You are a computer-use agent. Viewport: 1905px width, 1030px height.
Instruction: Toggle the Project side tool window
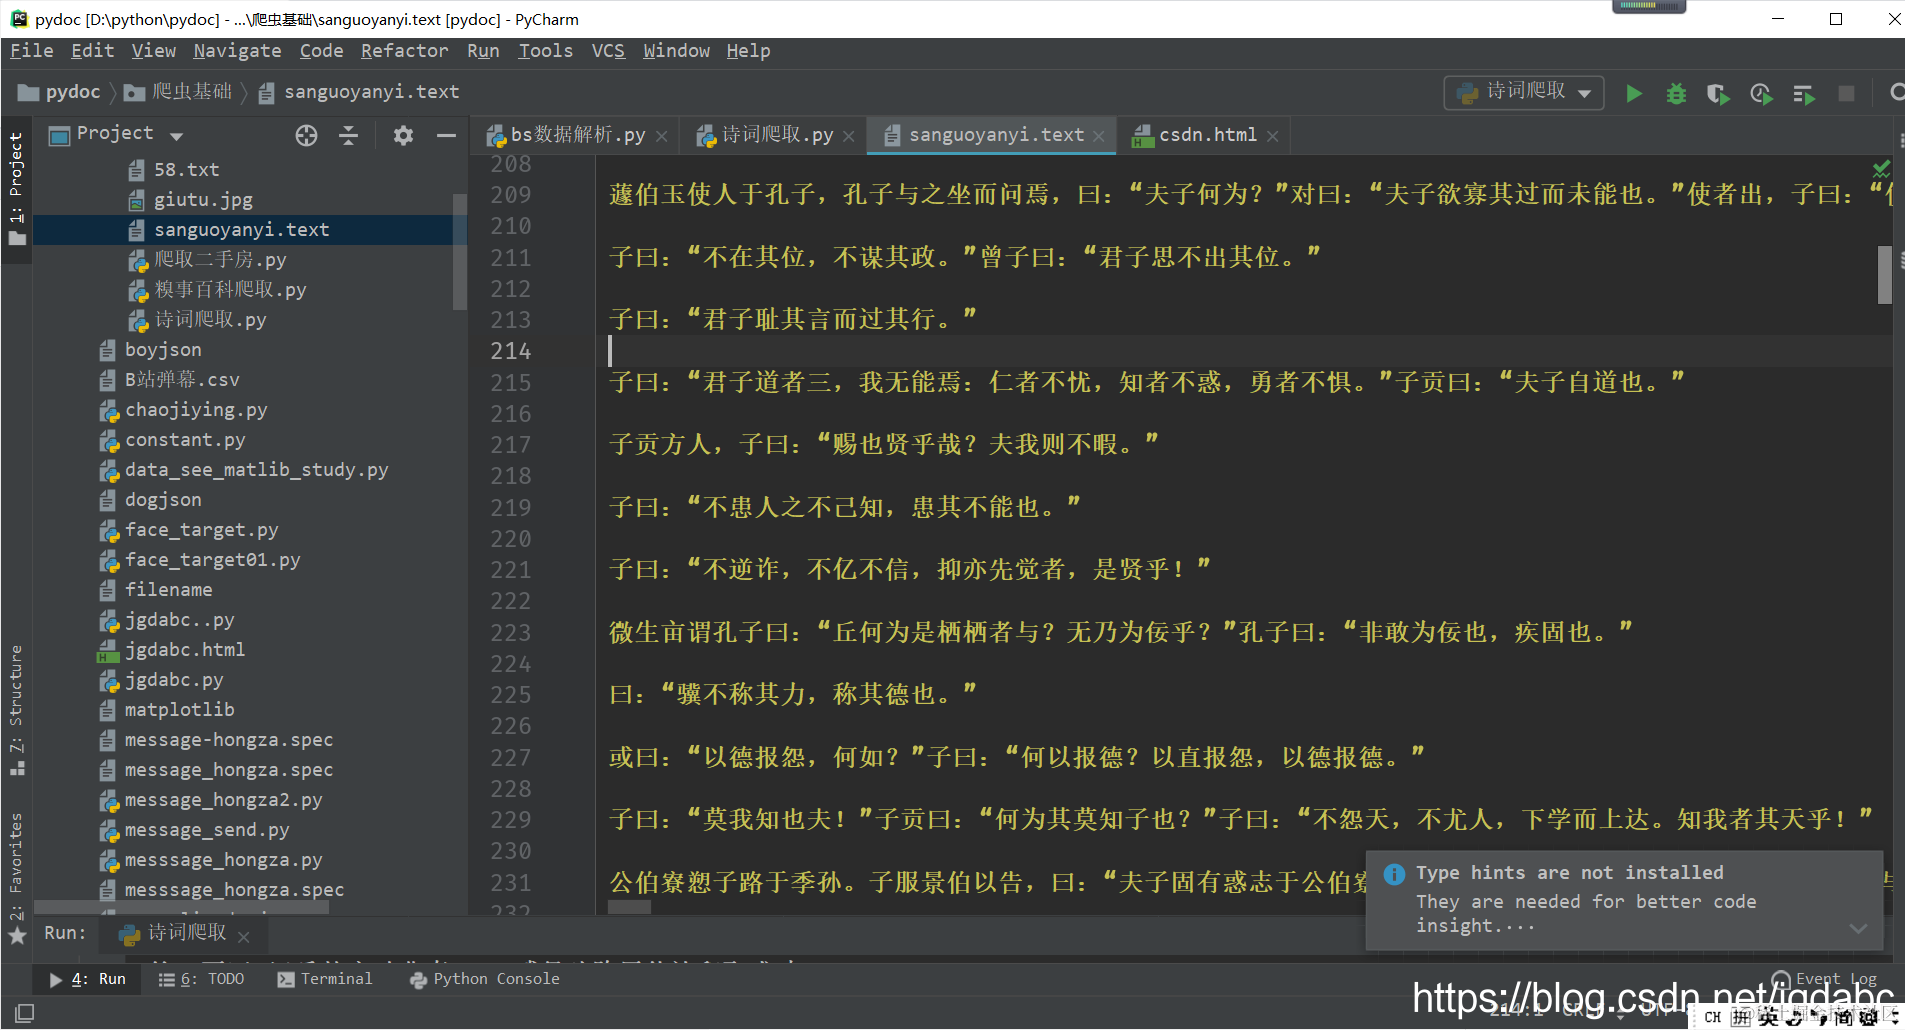pyautogui.click(x=16, y=188)
